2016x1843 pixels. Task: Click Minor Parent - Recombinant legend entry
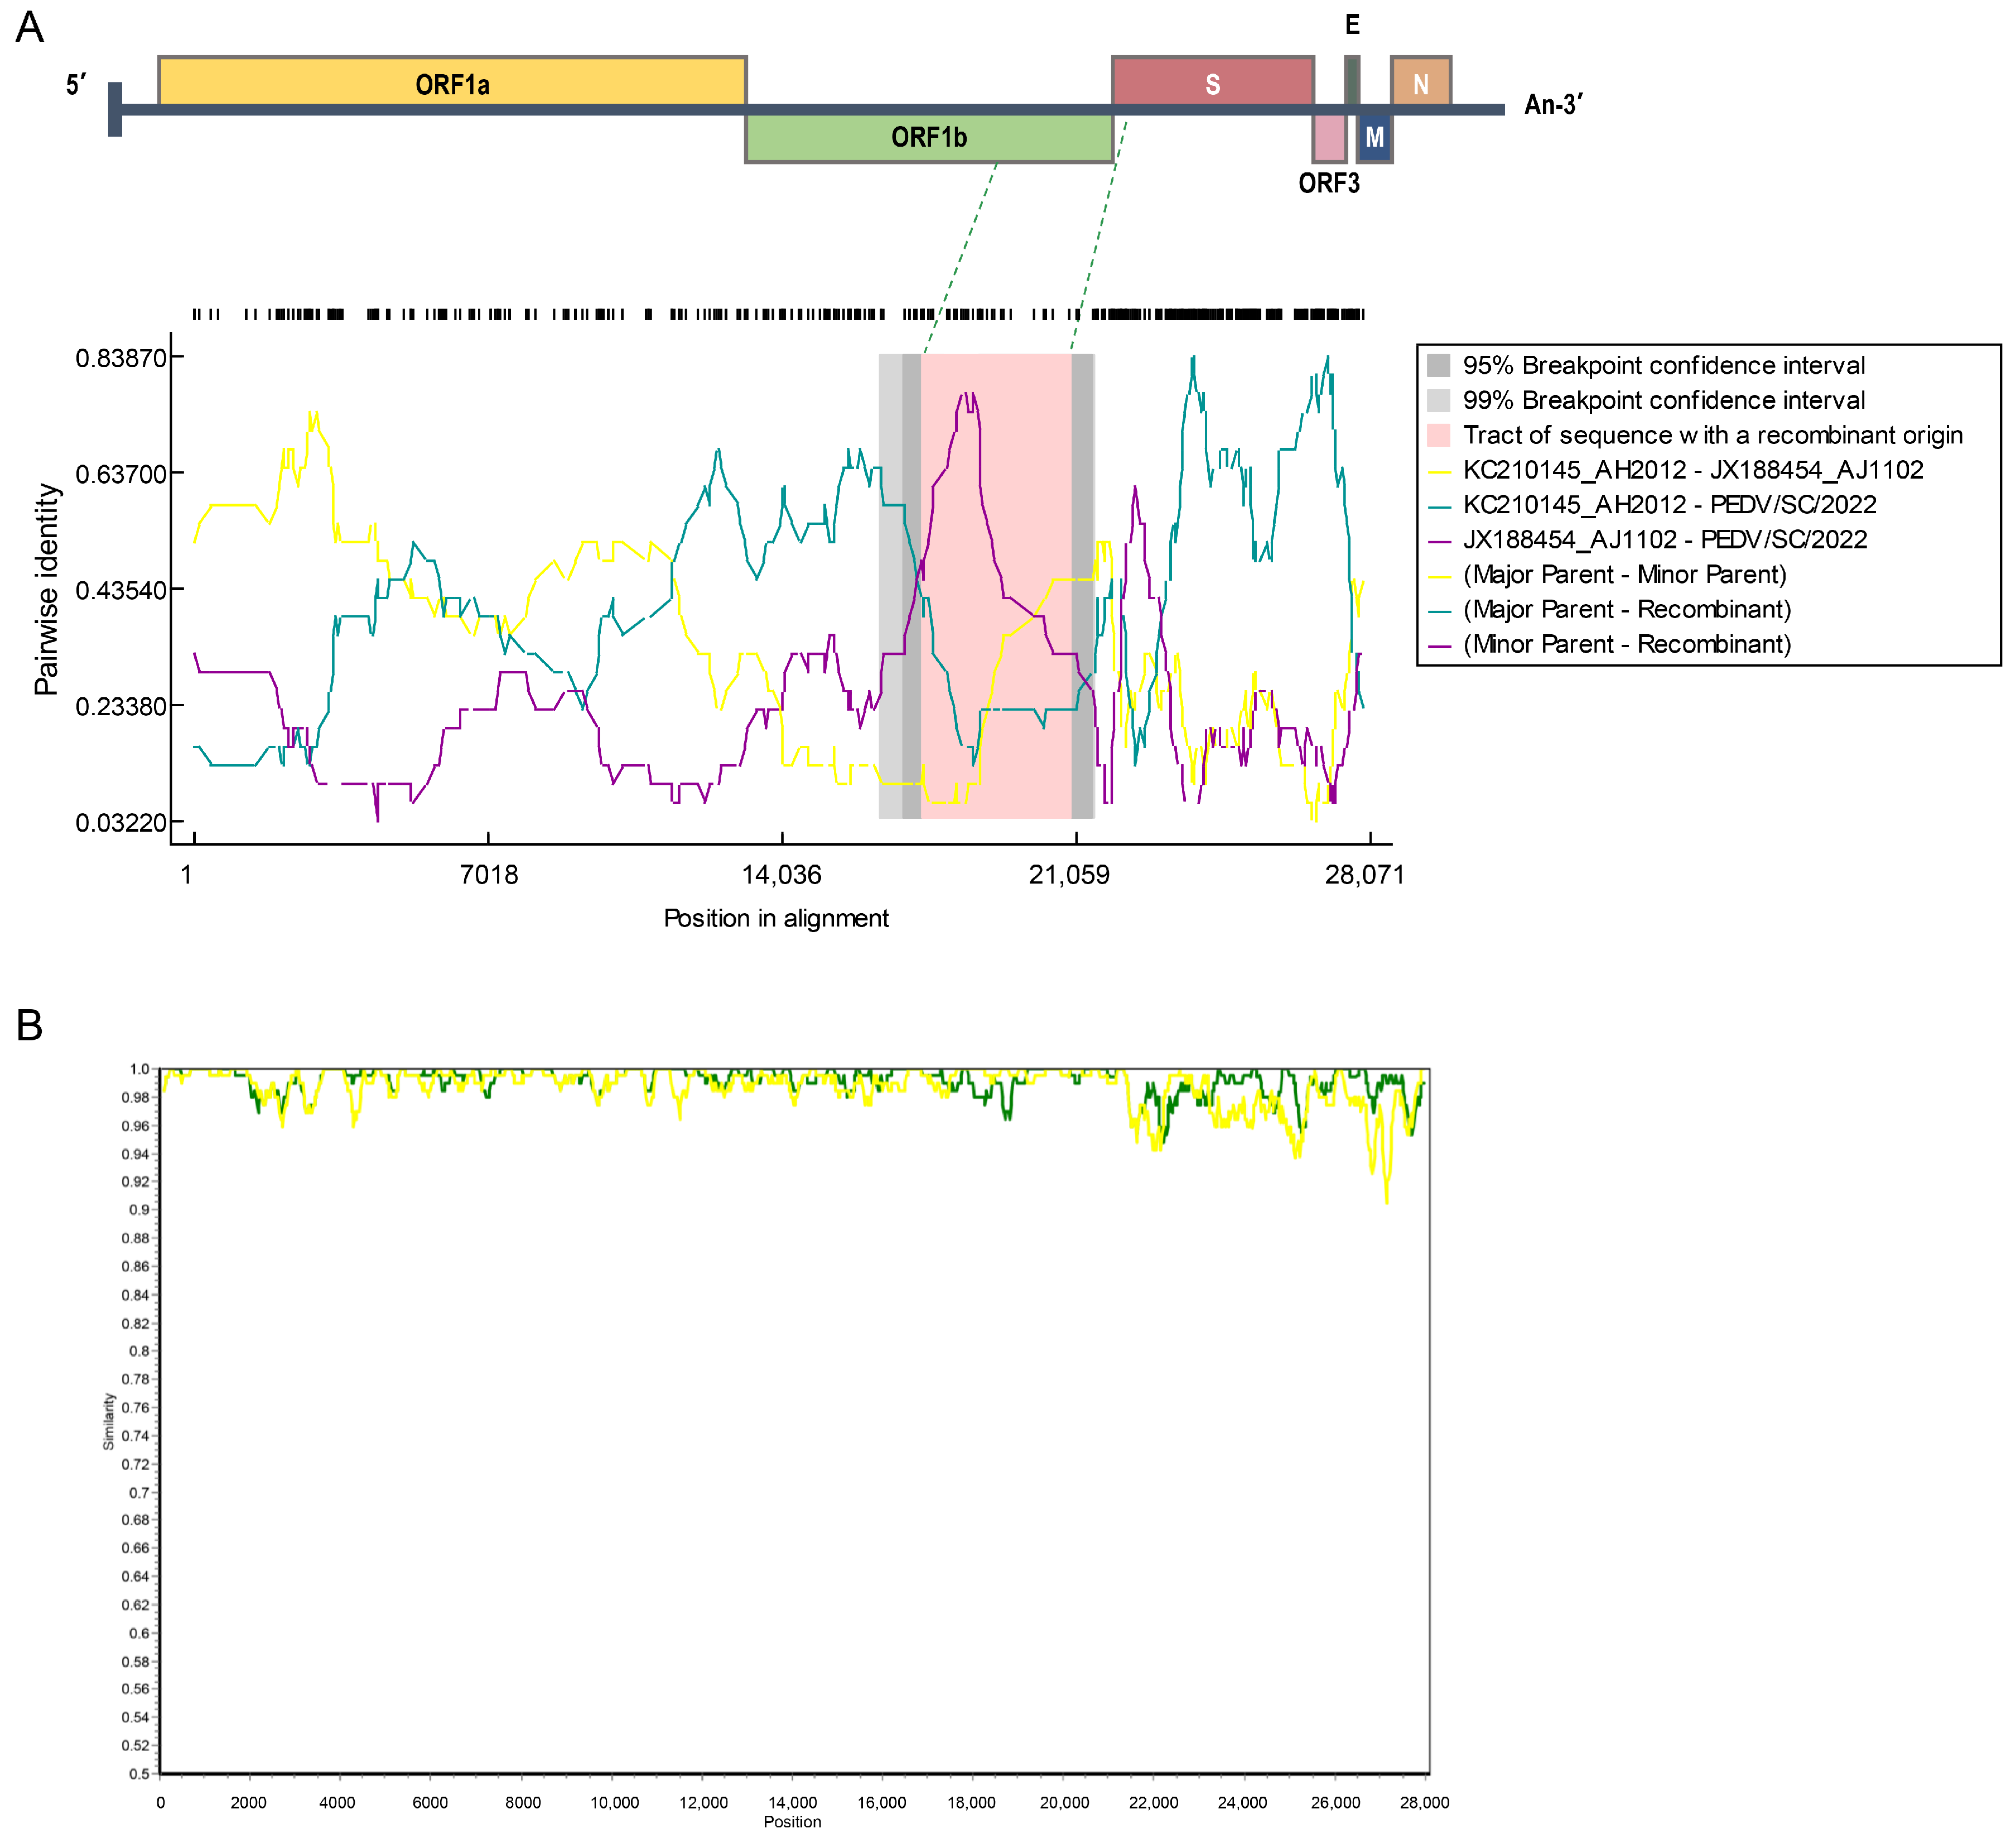[x=1626, y=645]
